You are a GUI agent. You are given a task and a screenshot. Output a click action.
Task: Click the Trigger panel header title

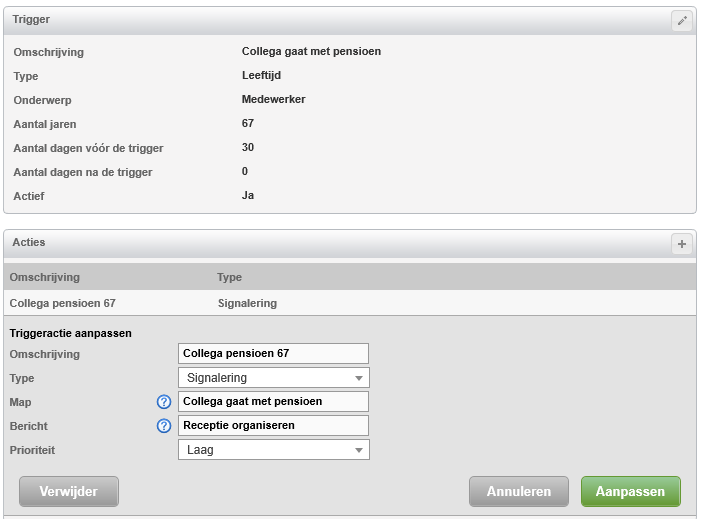point(31,19)
